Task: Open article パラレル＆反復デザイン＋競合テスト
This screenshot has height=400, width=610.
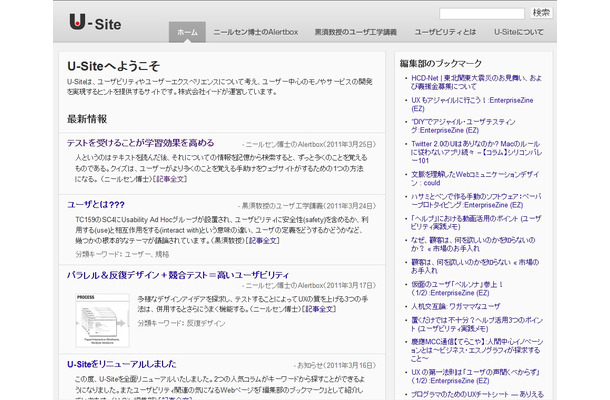Action: (178, 275)
